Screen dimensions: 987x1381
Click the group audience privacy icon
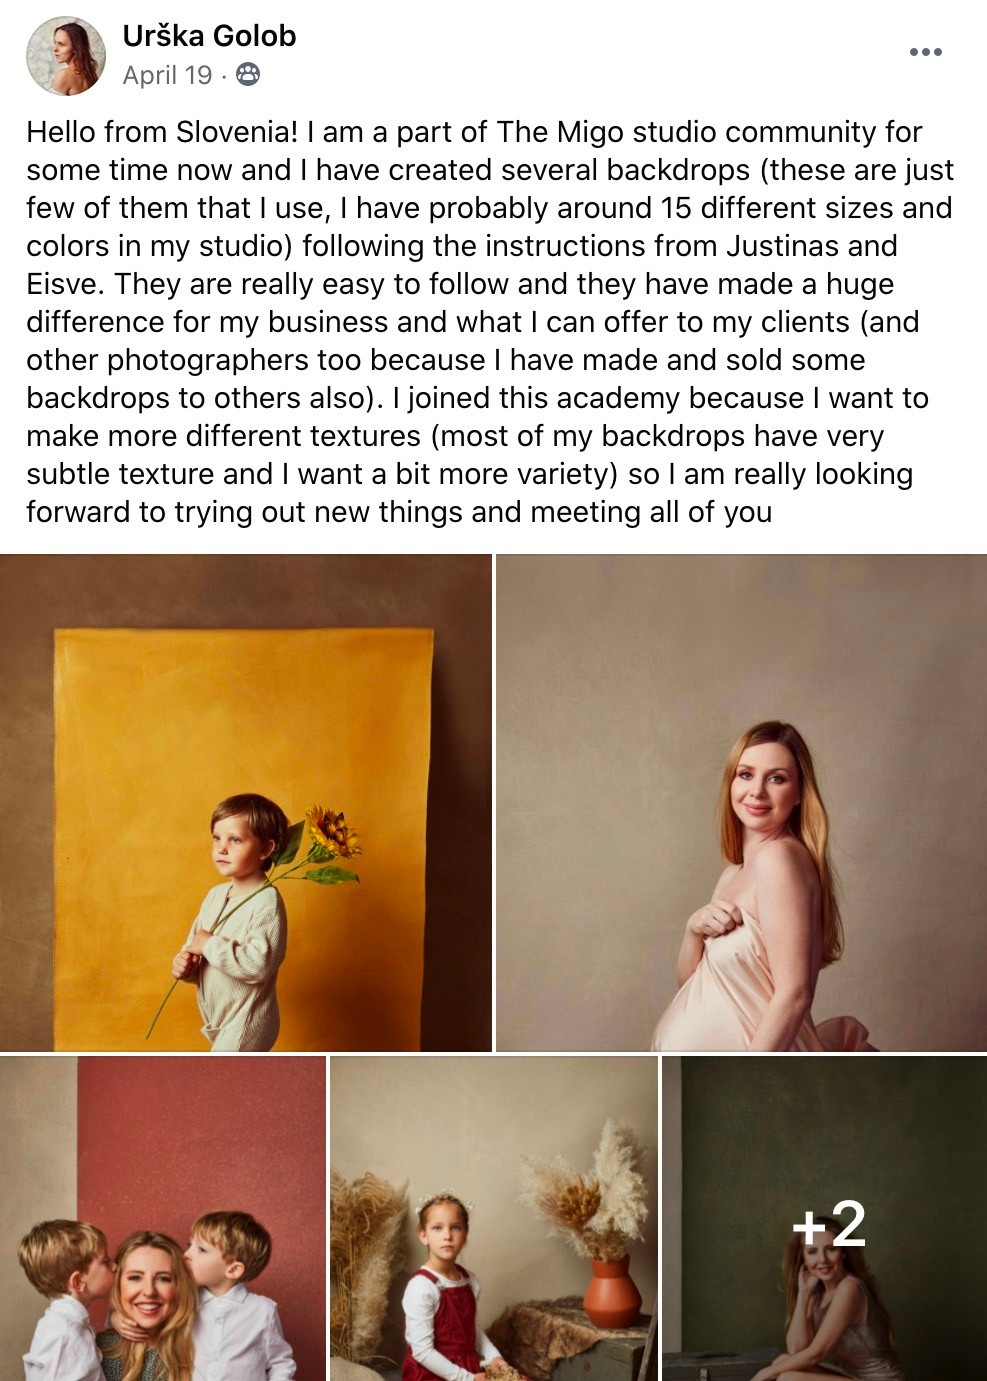point(248,75)
